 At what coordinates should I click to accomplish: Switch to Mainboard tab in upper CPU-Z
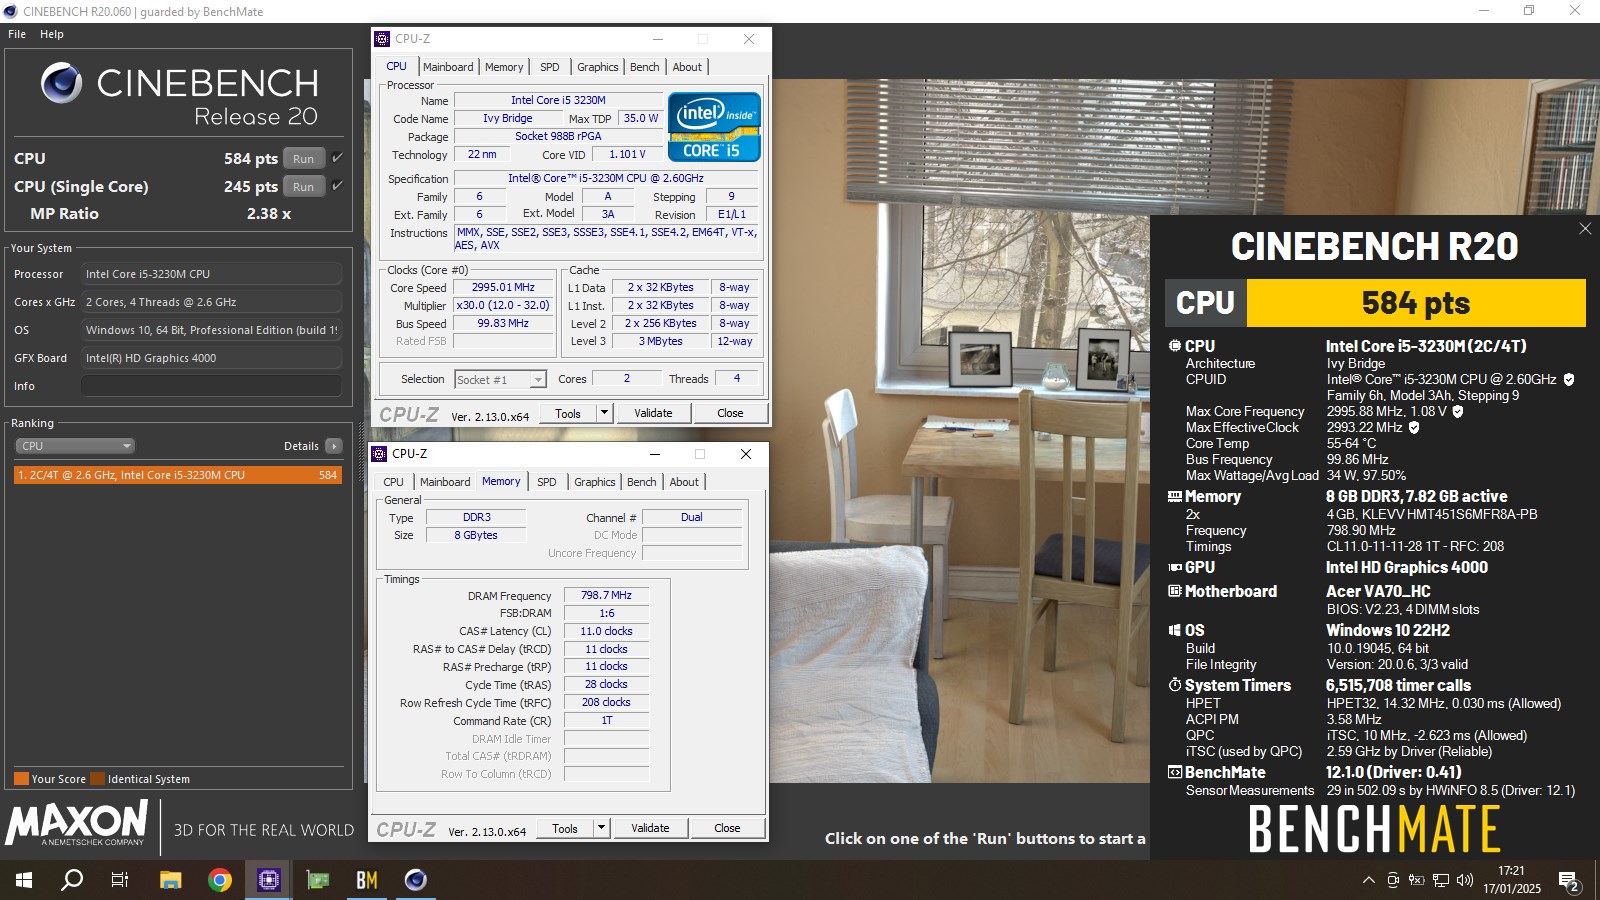(x=448, y=67)
